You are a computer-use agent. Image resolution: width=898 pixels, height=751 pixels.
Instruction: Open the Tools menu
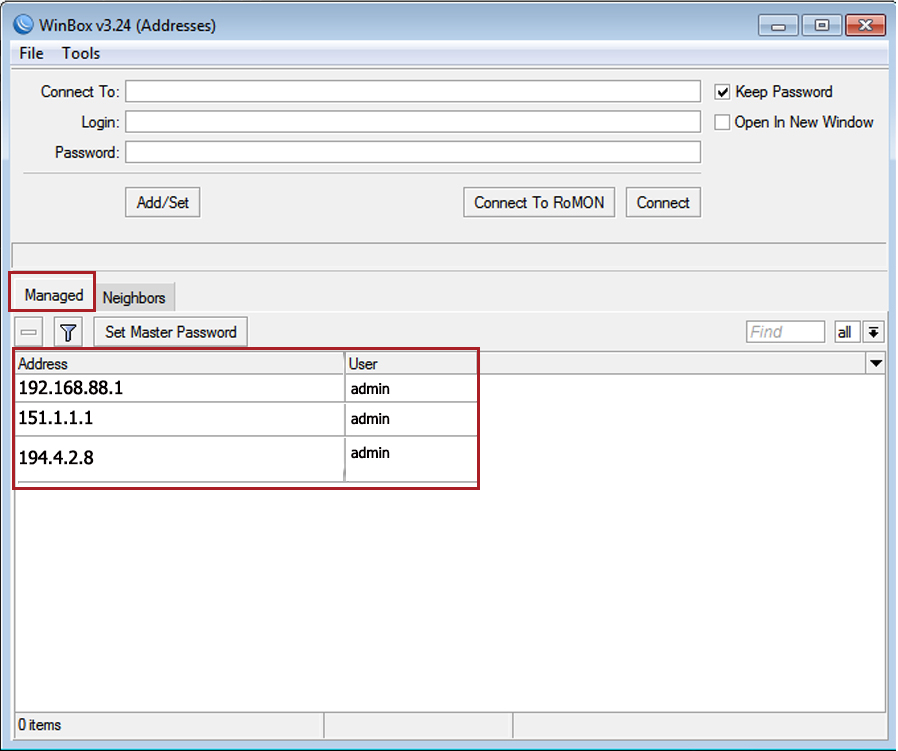tap(81, 54)
